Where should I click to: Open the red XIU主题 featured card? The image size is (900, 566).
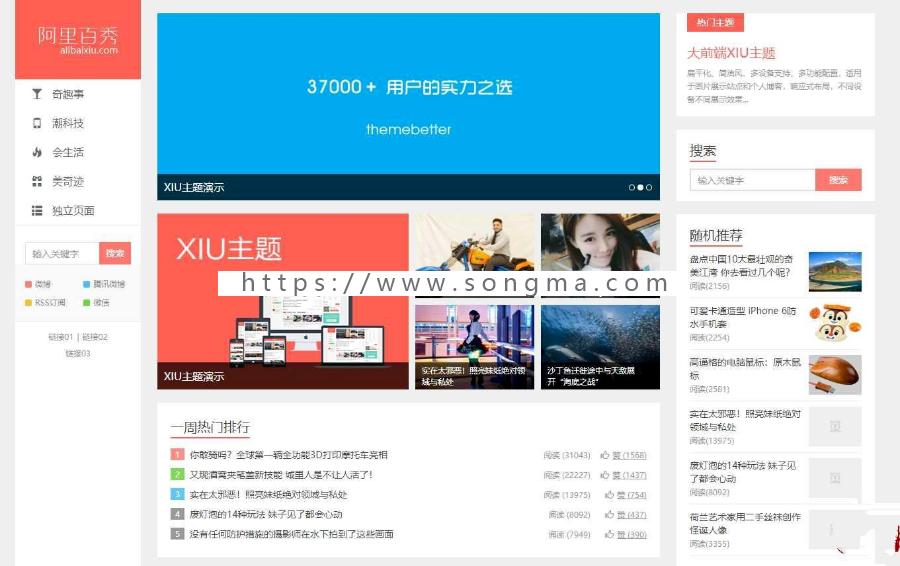(283, 301)
